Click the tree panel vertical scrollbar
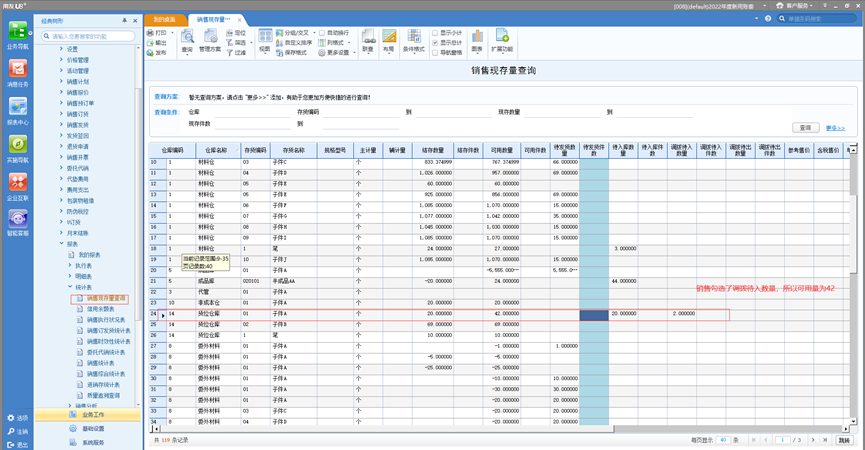Viewport: 865px width, 450px height. 138,226
